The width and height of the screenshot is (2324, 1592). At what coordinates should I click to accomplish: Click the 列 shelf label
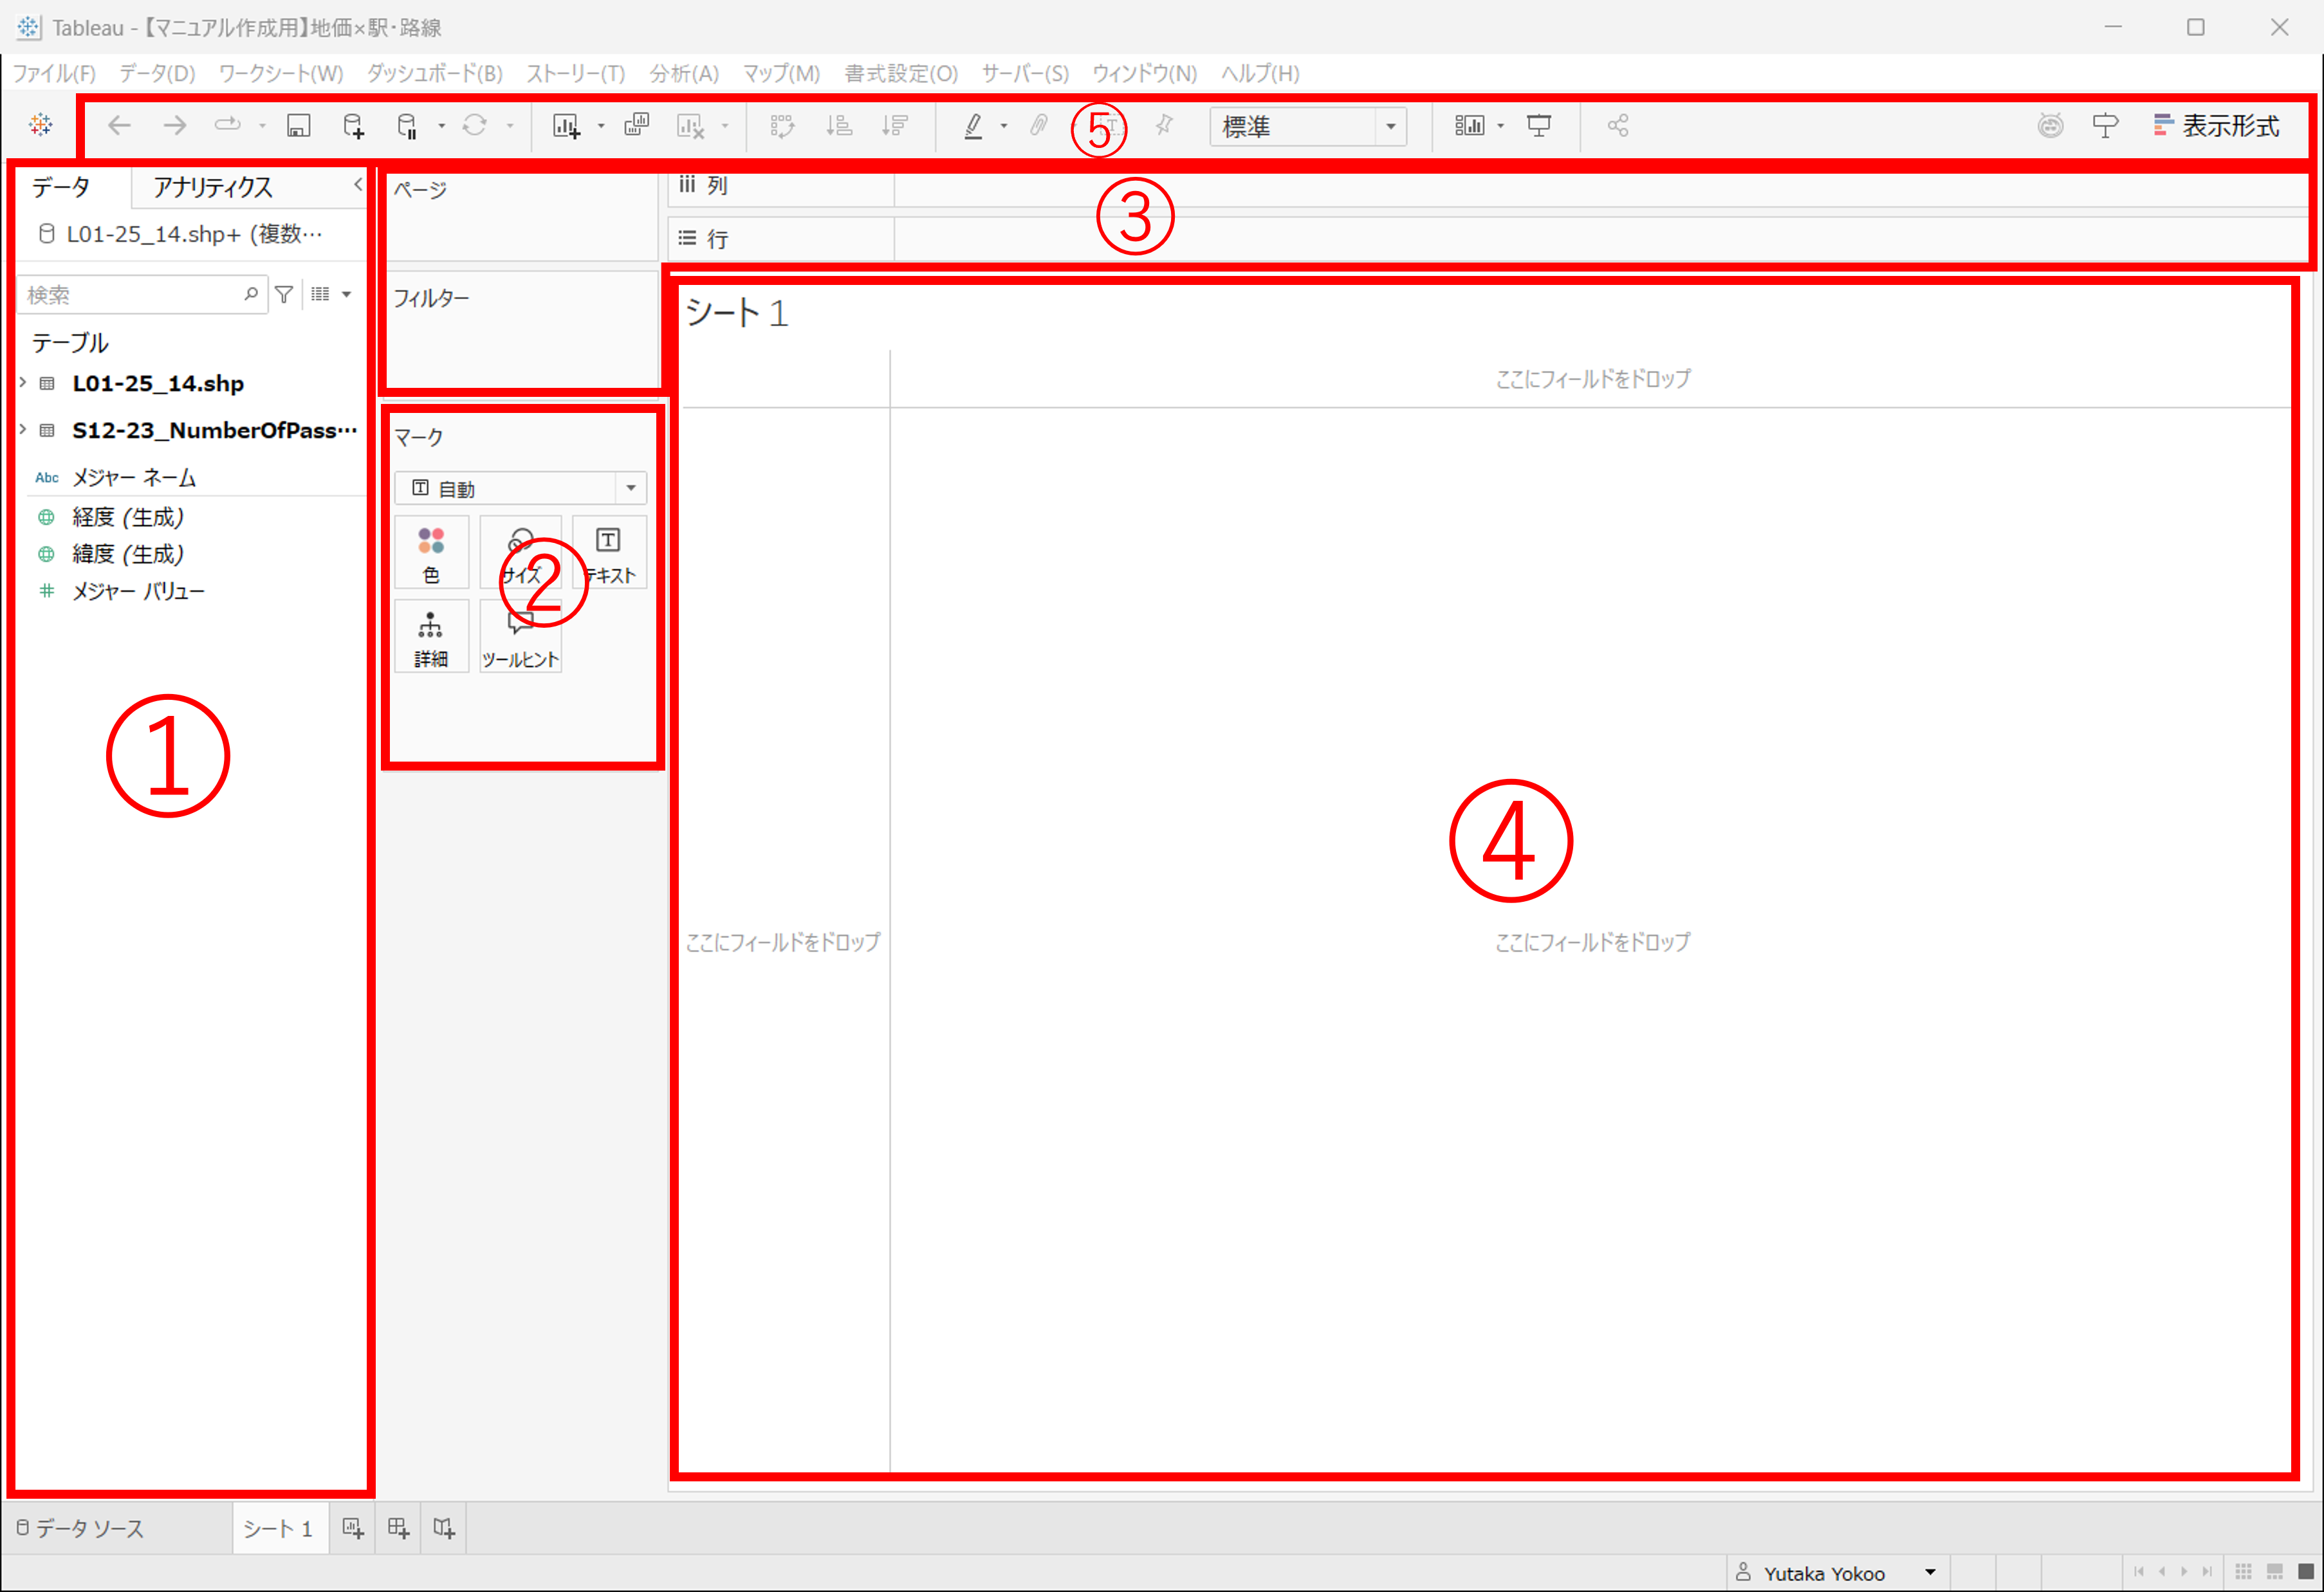[x=717, y=185]
